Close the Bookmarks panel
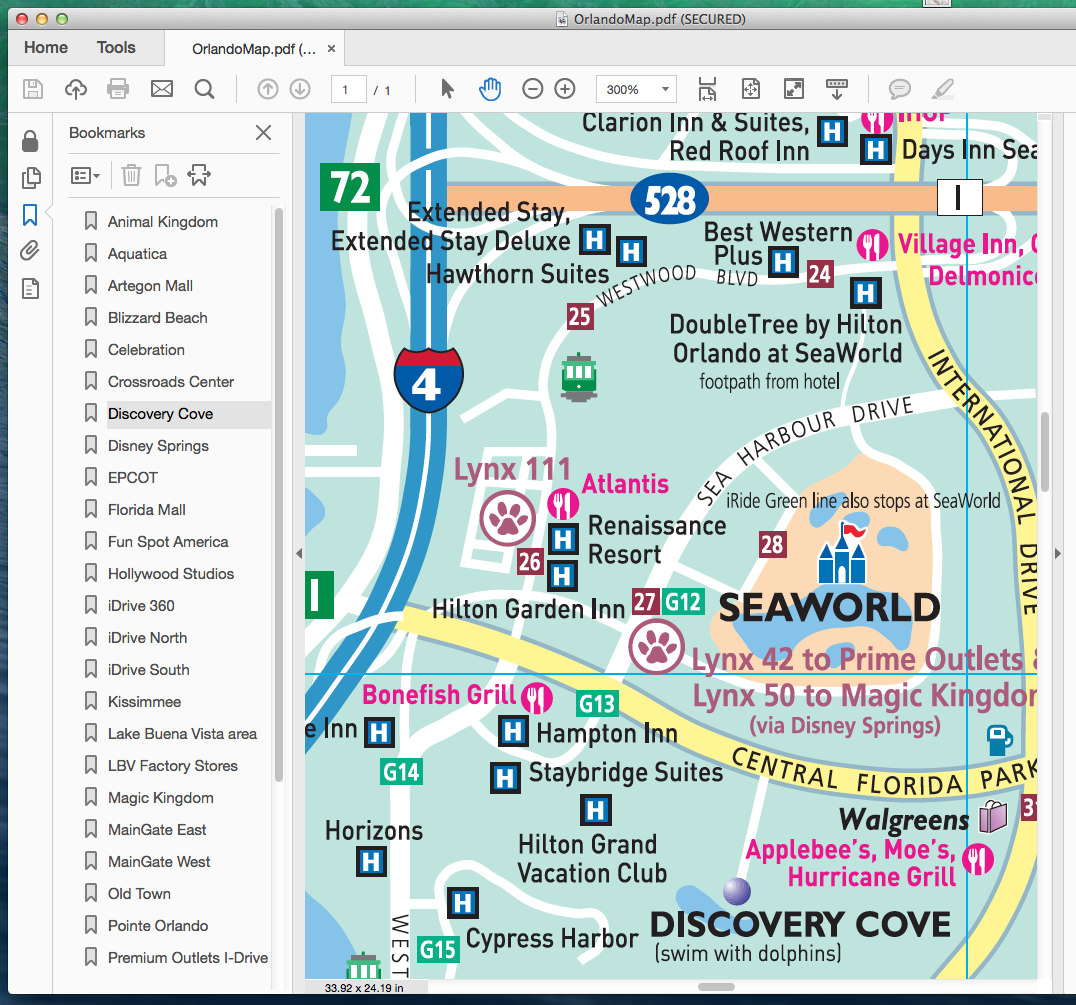The height and width of the screenshot is (1005, 1076). 264,132
